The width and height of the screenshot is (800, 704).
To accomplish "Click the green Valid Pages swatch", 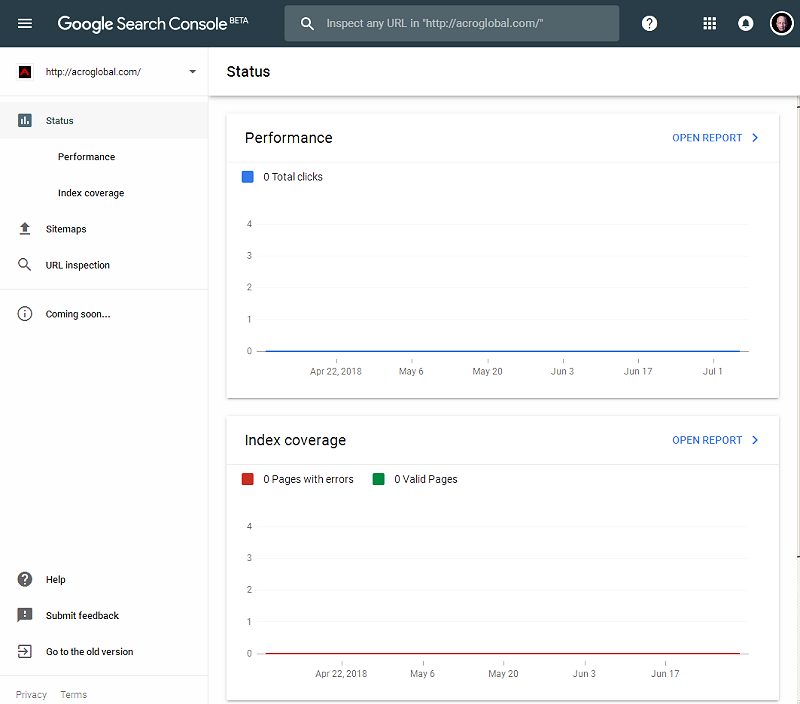I will click(379, 479).
